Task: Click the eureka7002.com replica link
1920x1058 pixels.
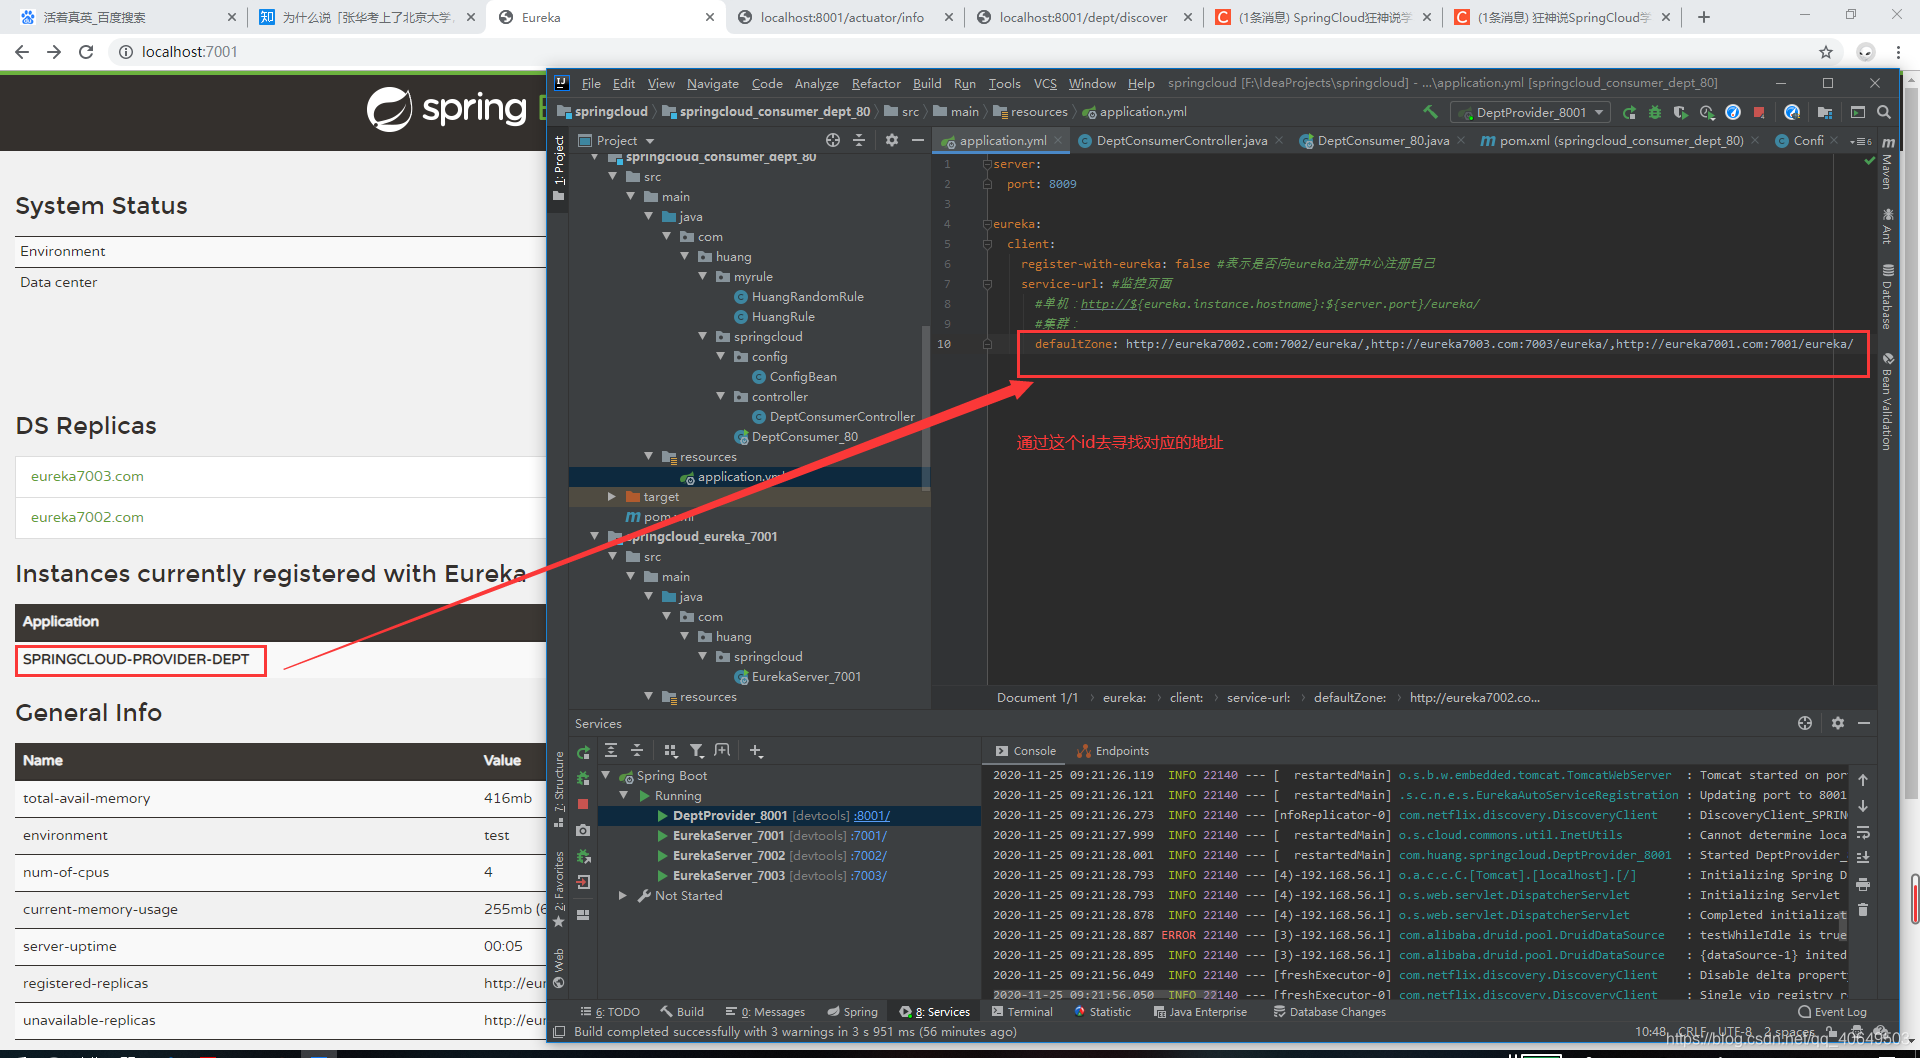Action: [x=87, y=518]
